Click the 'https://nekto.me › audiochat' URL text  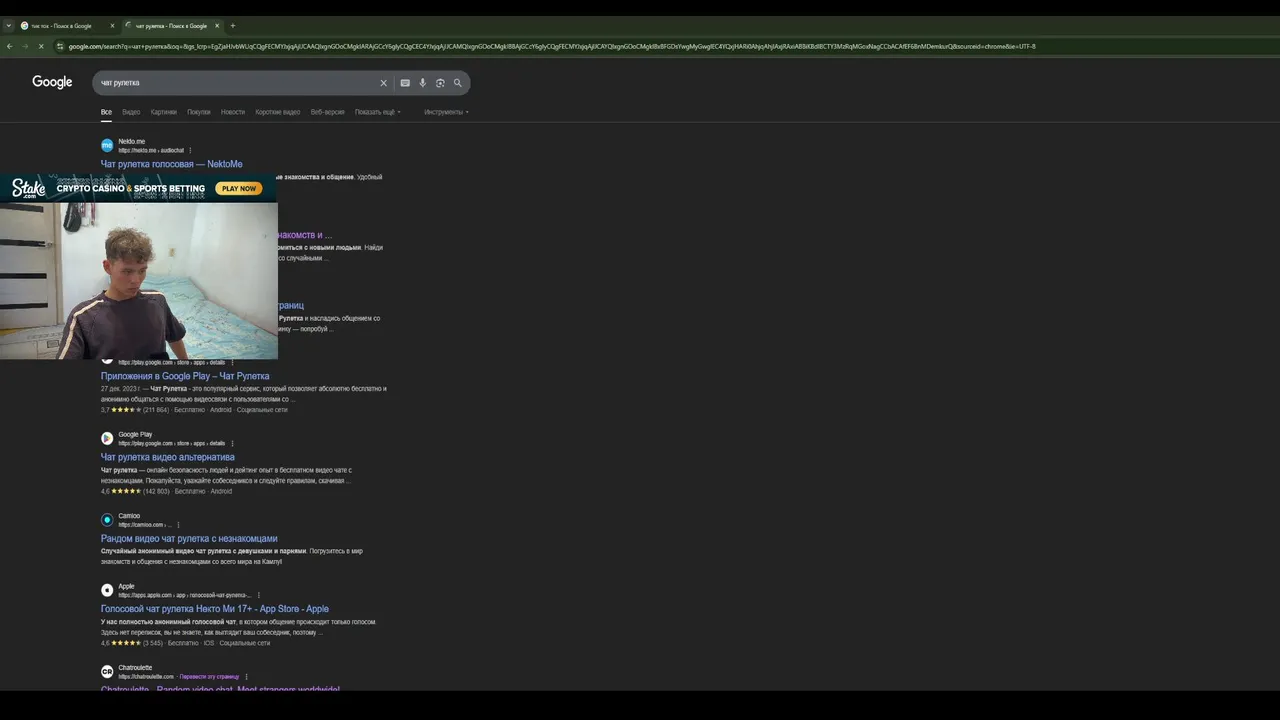(x=151, y=151)
